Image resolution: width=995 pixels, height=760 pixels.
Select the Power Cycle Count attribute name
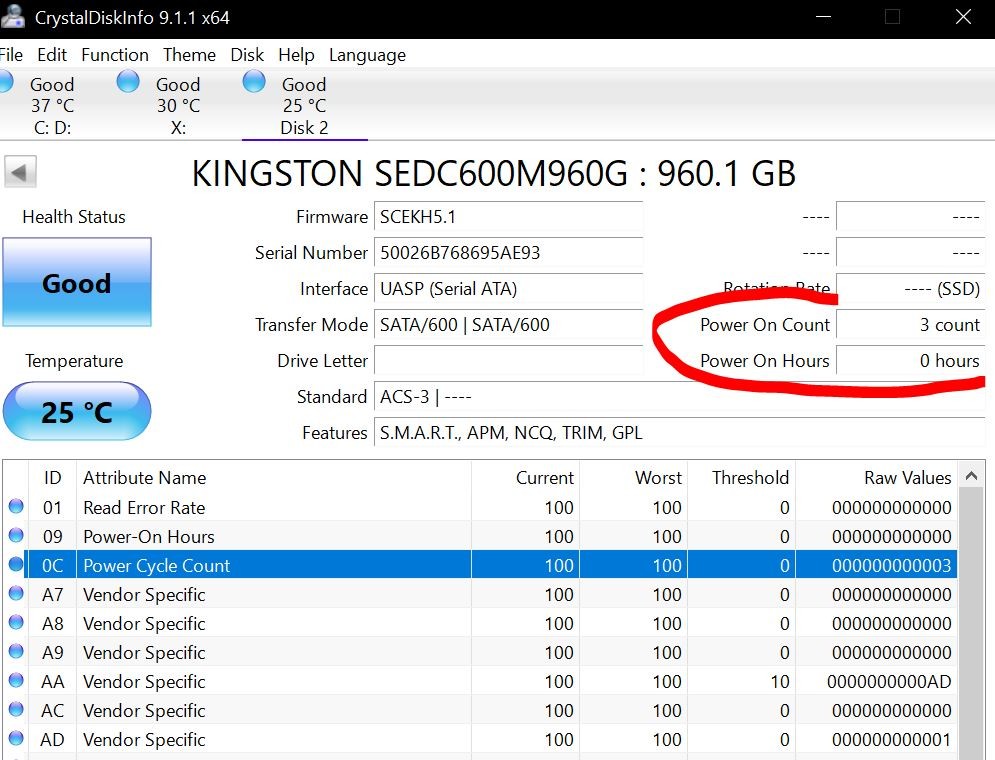(156, 566)
